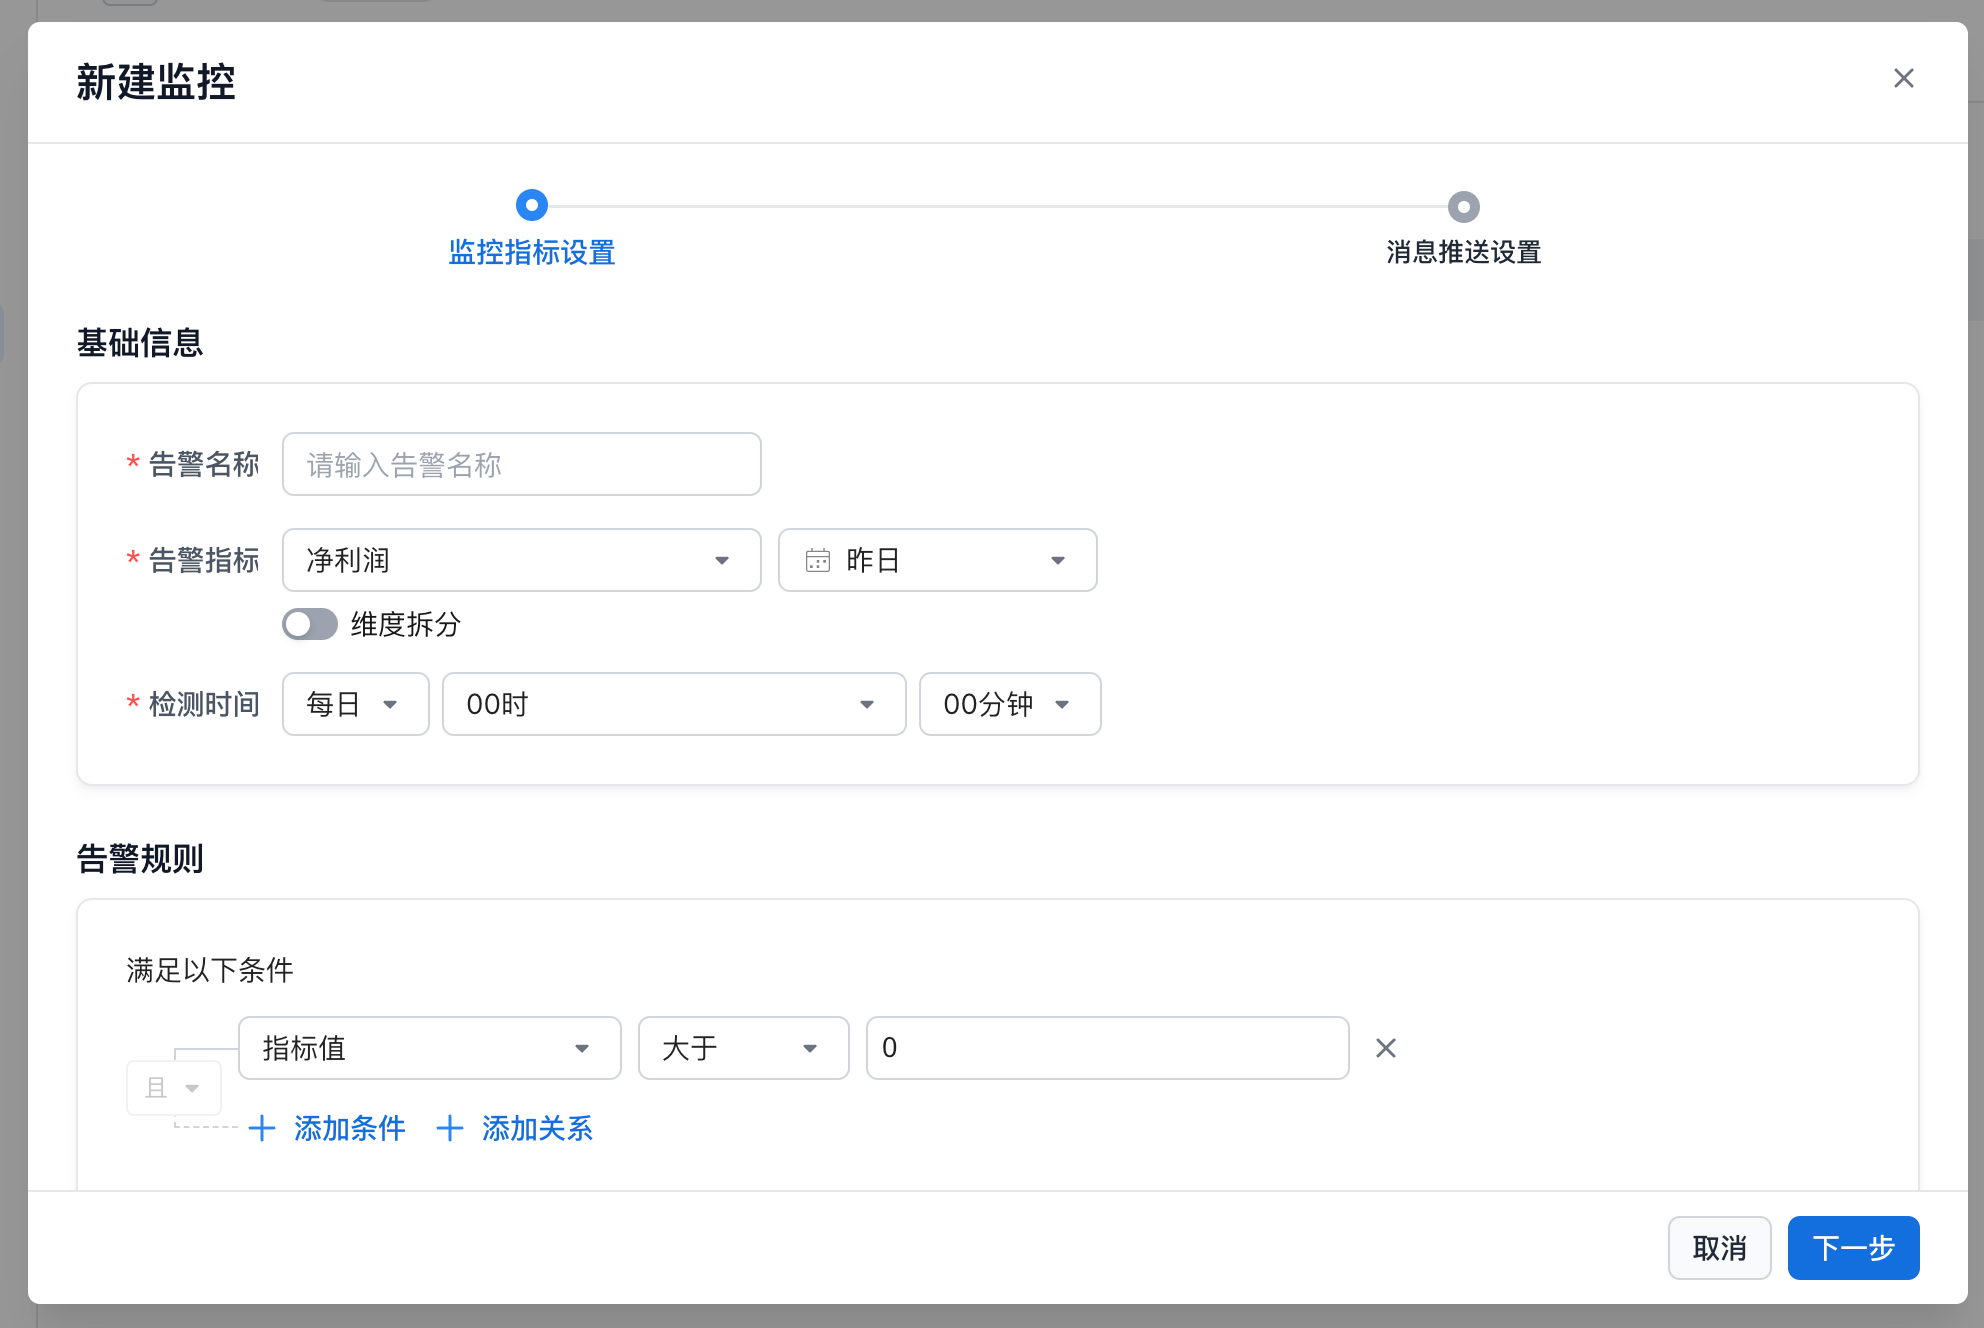
Task: Click the plus icon for 添加条件
Action: coord(262,1129)
